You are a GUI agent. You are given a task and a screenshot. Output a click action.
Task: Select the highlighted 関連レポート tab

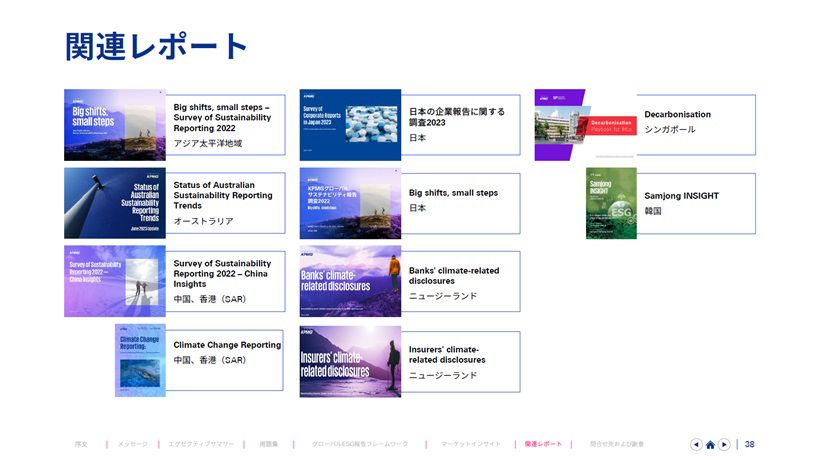543,444
